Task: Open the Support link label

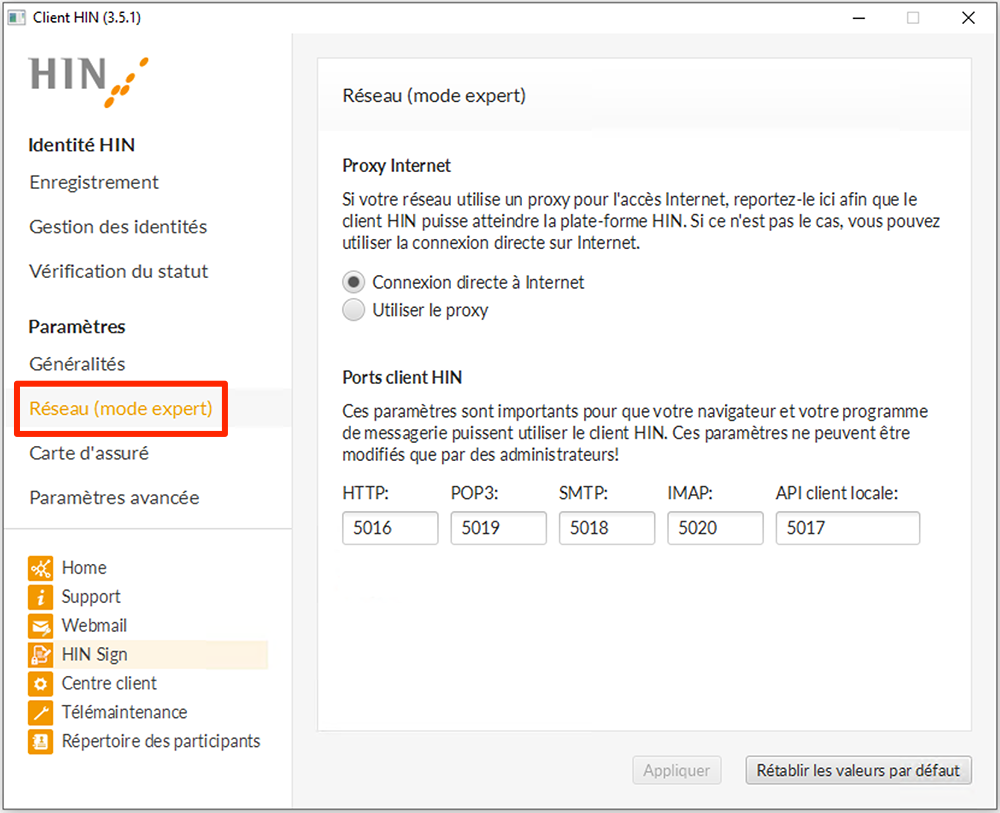Action: tap(91, 597)
